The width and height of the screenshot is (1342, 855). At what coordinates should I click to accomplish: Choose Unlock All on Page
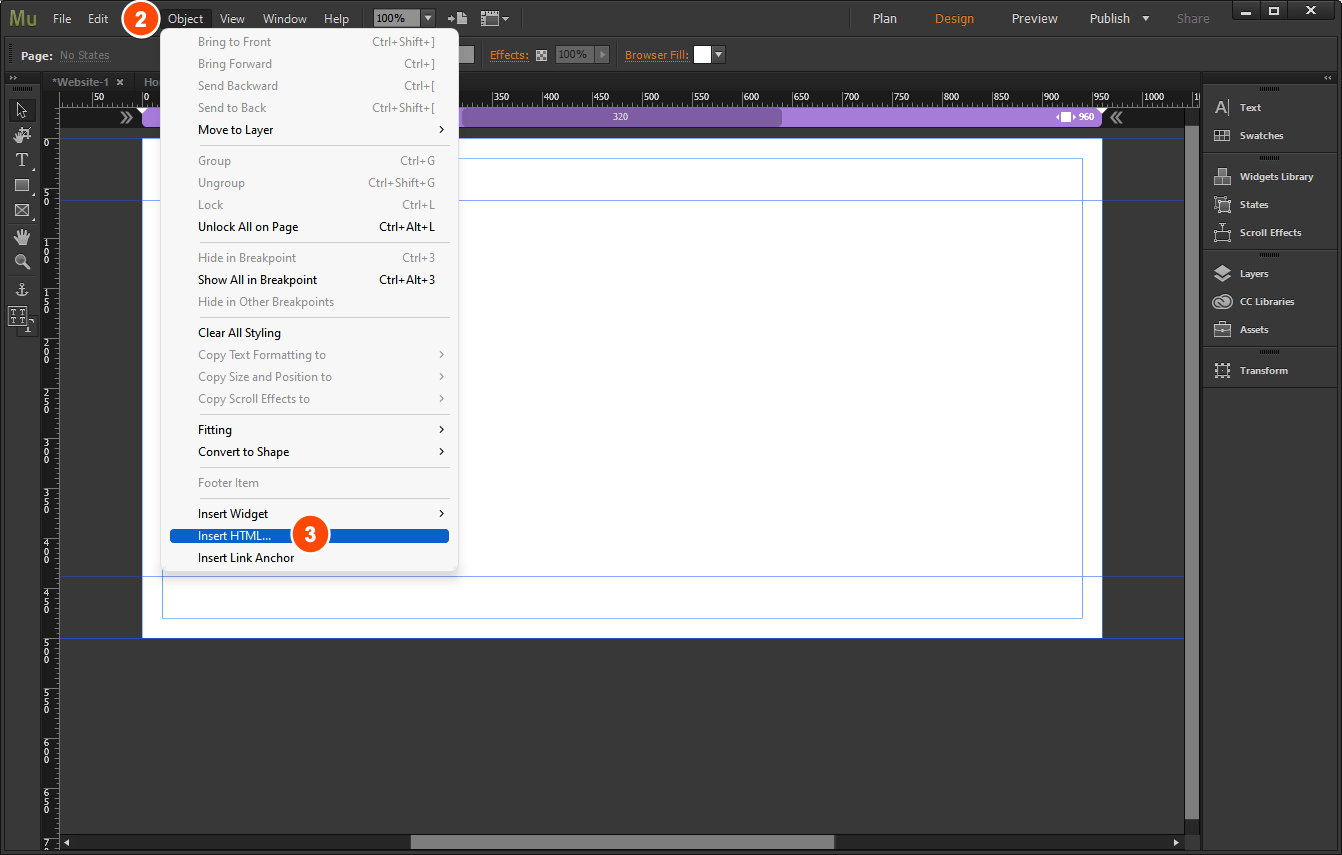(248, 227)
